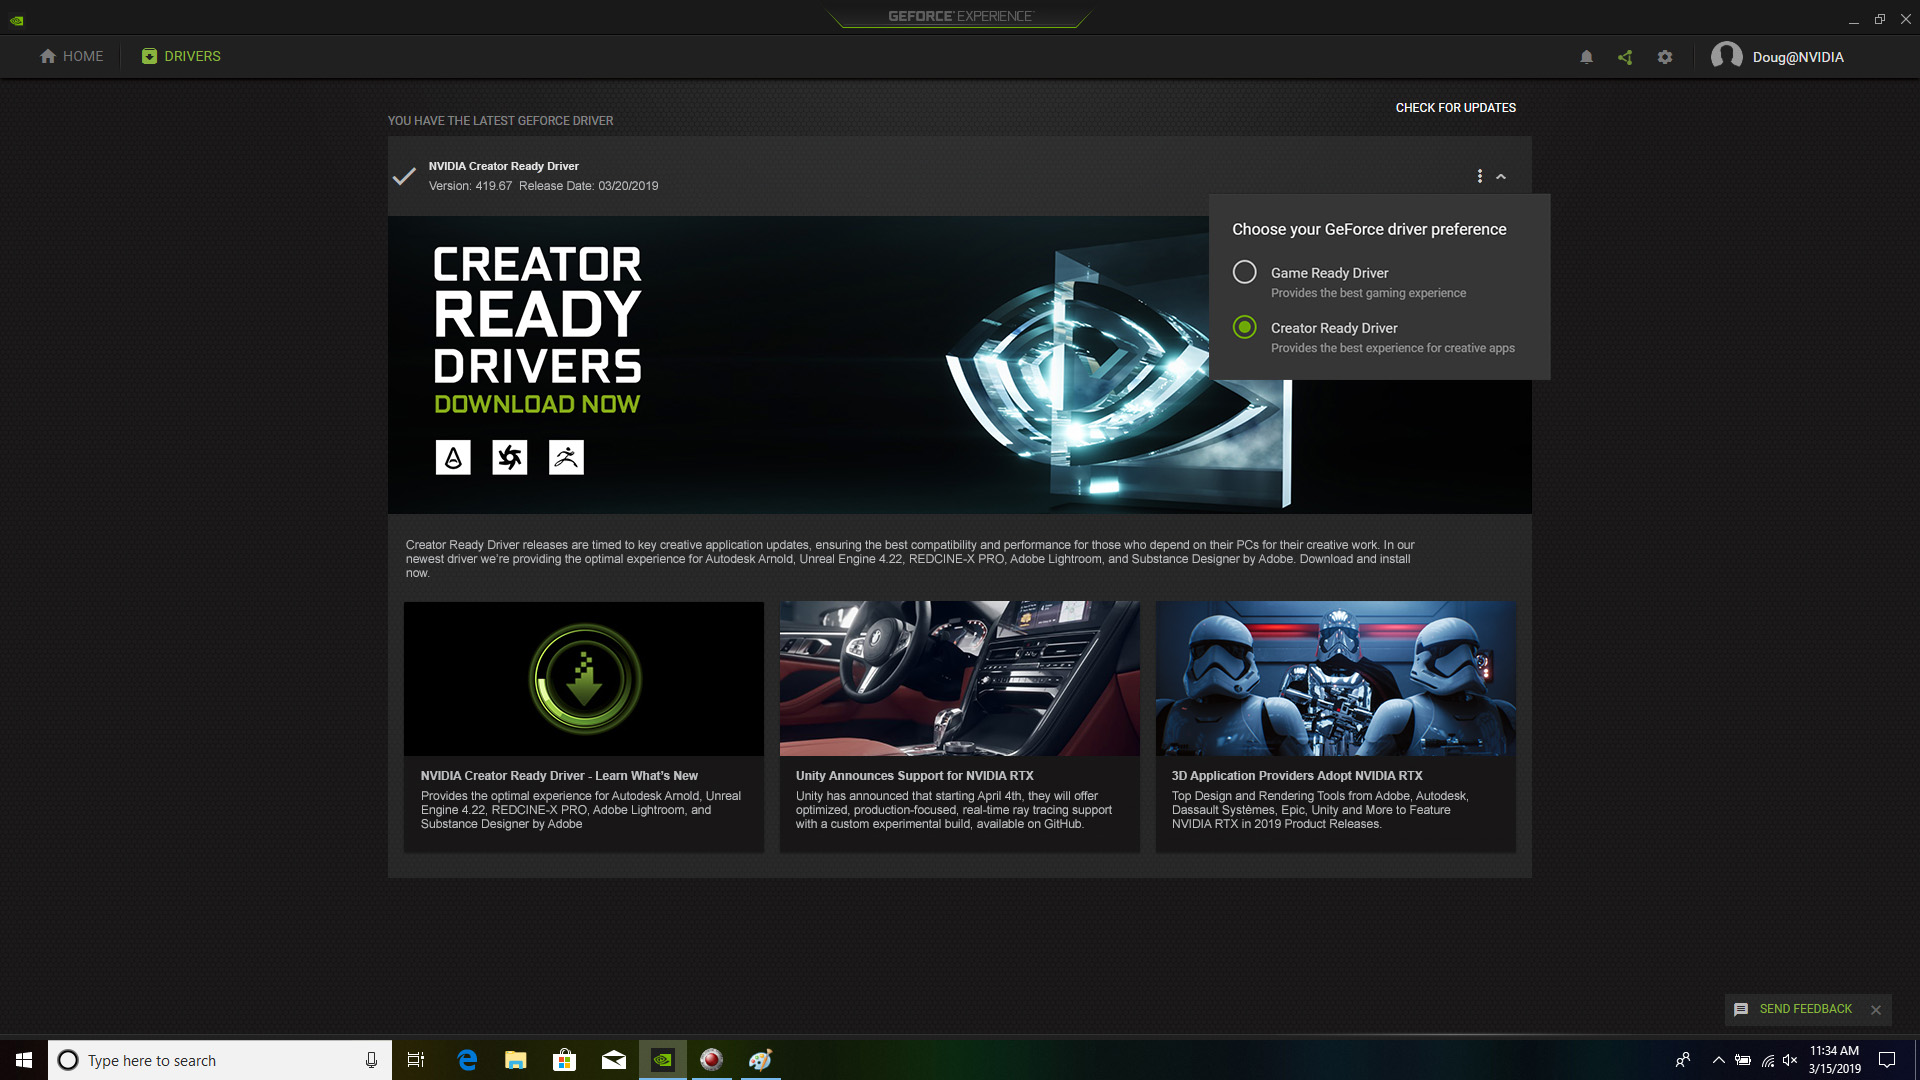The width and height of the screenshot is (1920, 1080).
Task: Click the user account profile icon
Action: point(1725,55)
